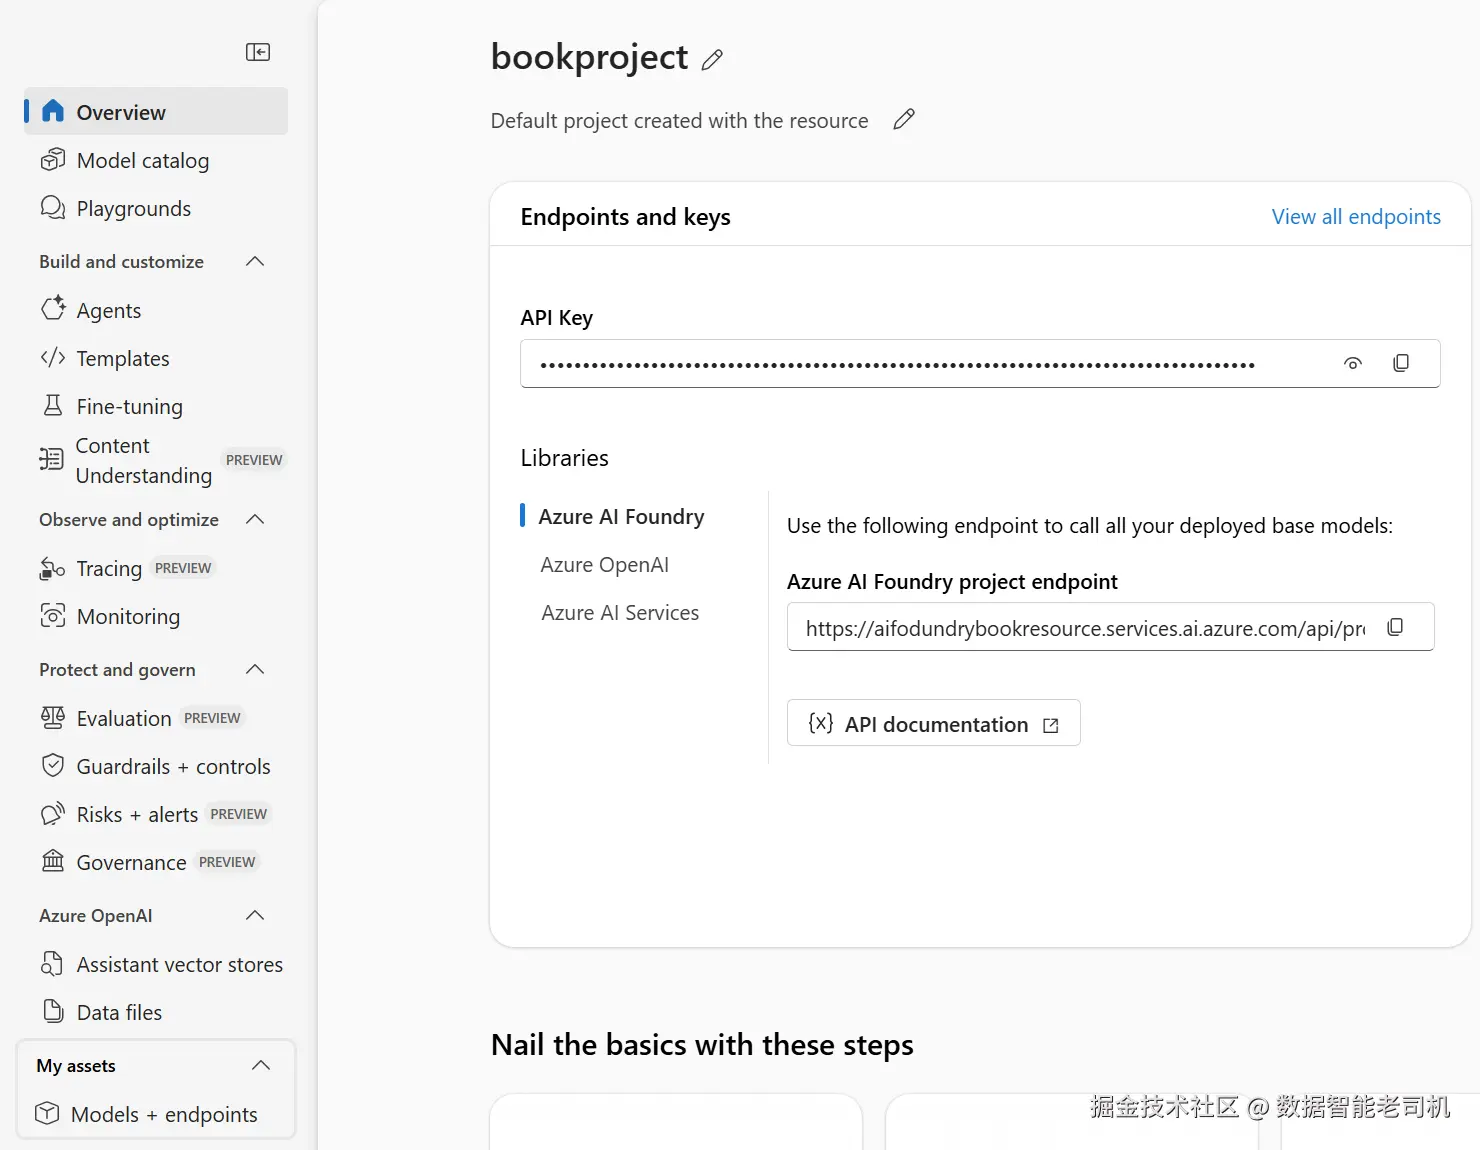Click the 'Libraries' label
Image resolution: width=1480 pixels, height=1150 pixels.
click(564, 457)
